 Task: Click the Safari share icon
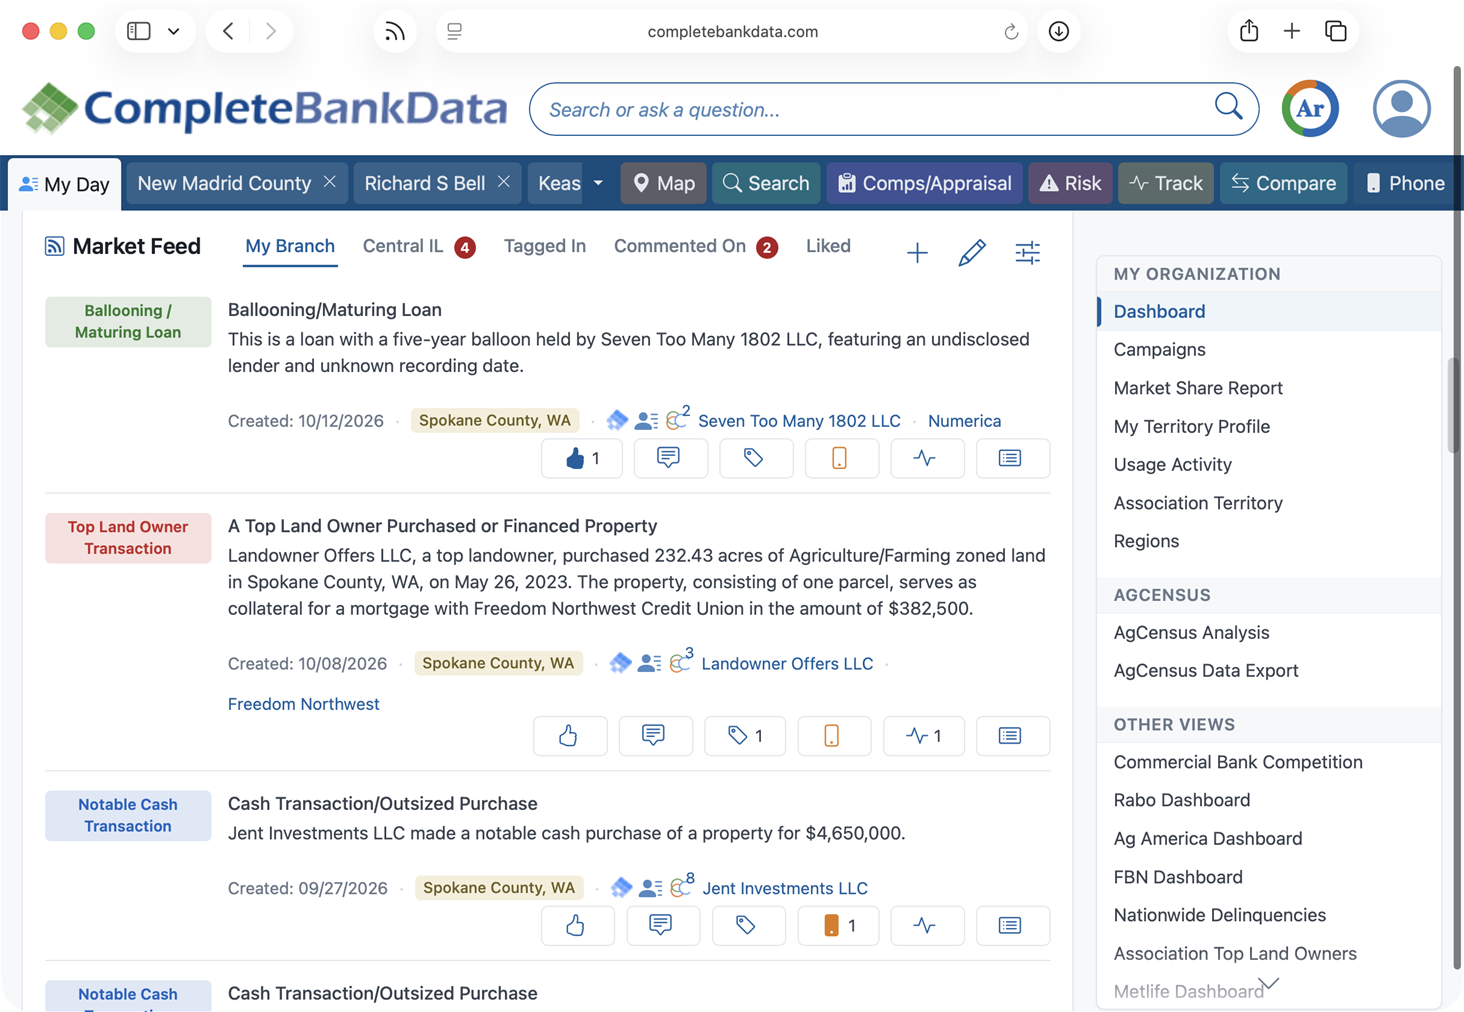[x=1249, y=31]
